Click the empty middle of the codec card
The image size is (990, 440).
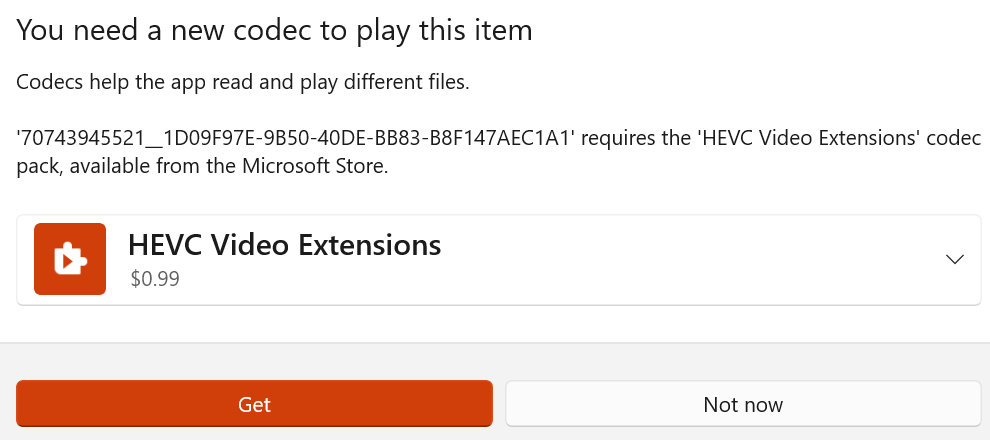[x=650, y=260]
